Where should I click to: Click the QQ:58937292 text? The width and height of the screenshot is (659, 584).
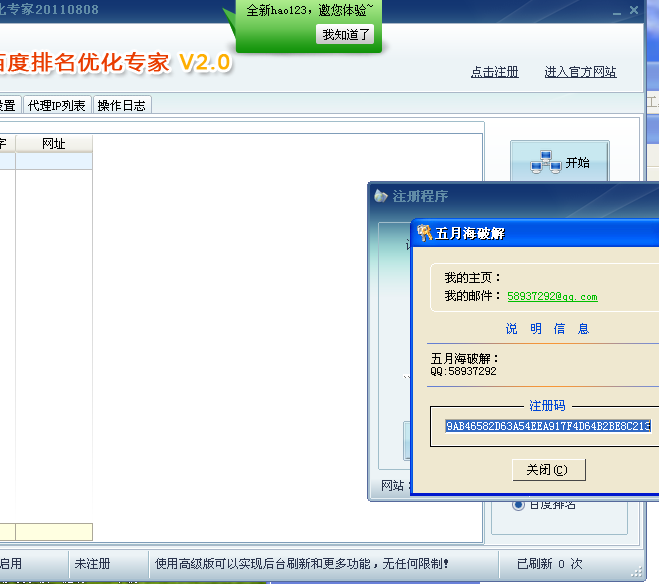[463, 371]
